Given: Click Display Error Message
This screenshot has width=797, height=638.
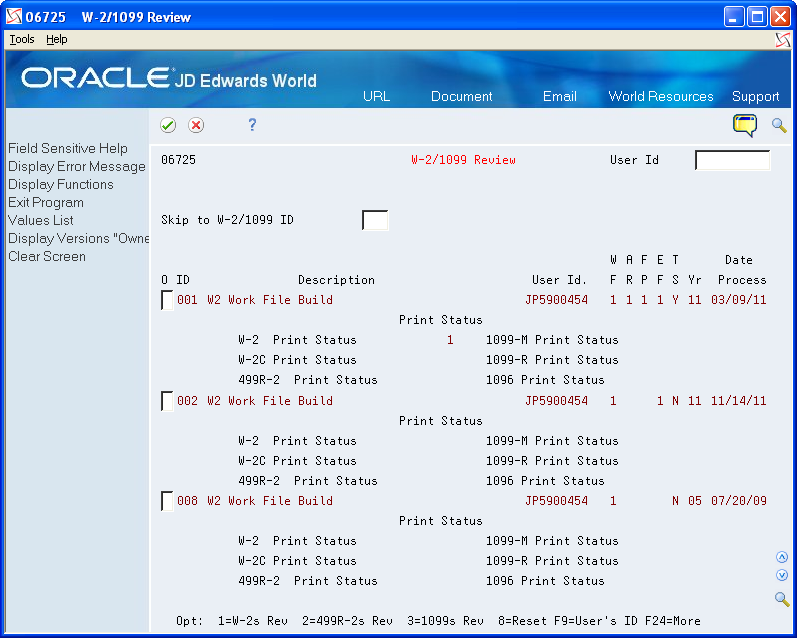Looking at the screenshot, I should 77,166.
